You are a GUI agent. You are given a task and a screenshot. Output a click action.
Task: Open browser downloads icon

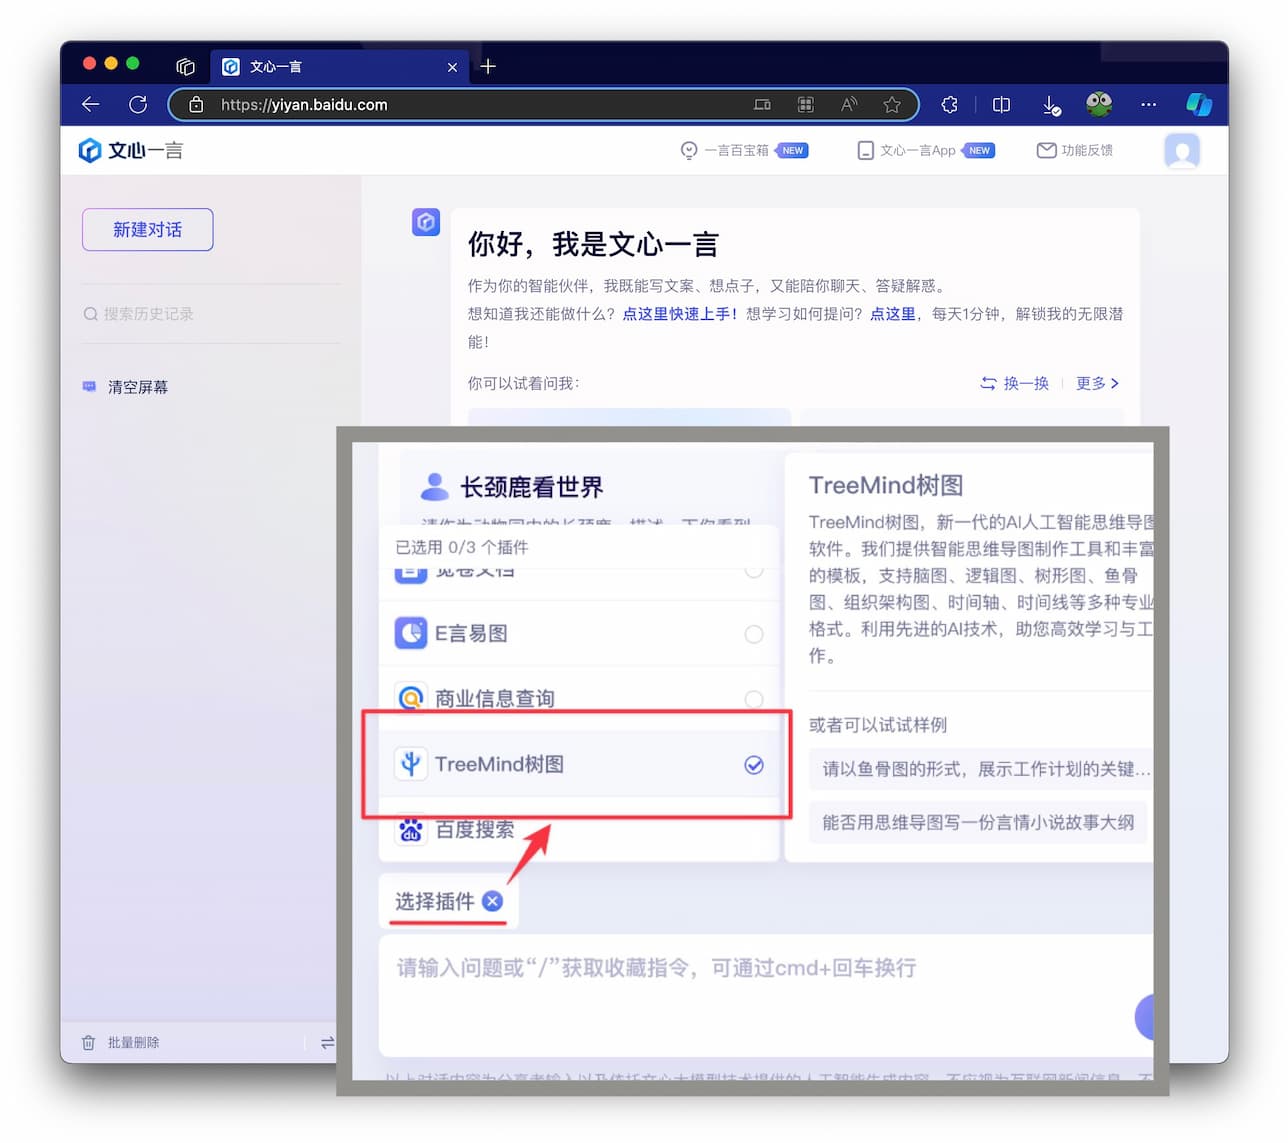[1051, 105]
